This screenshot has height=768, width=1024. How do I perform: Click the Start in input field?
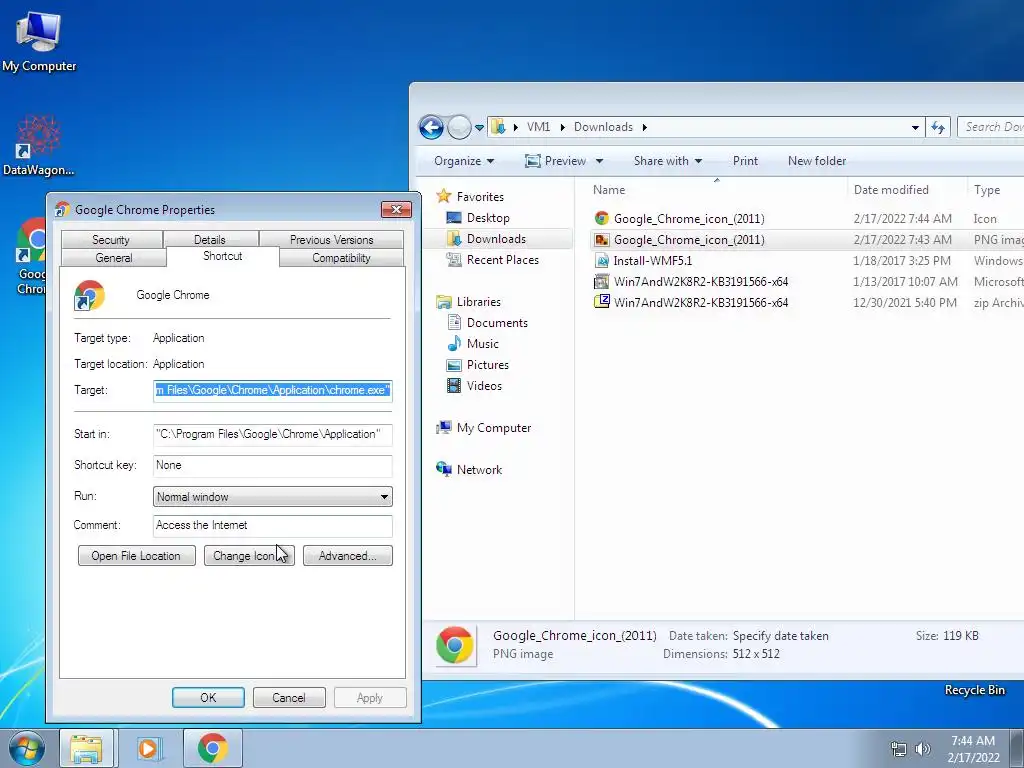pos(272,434)
